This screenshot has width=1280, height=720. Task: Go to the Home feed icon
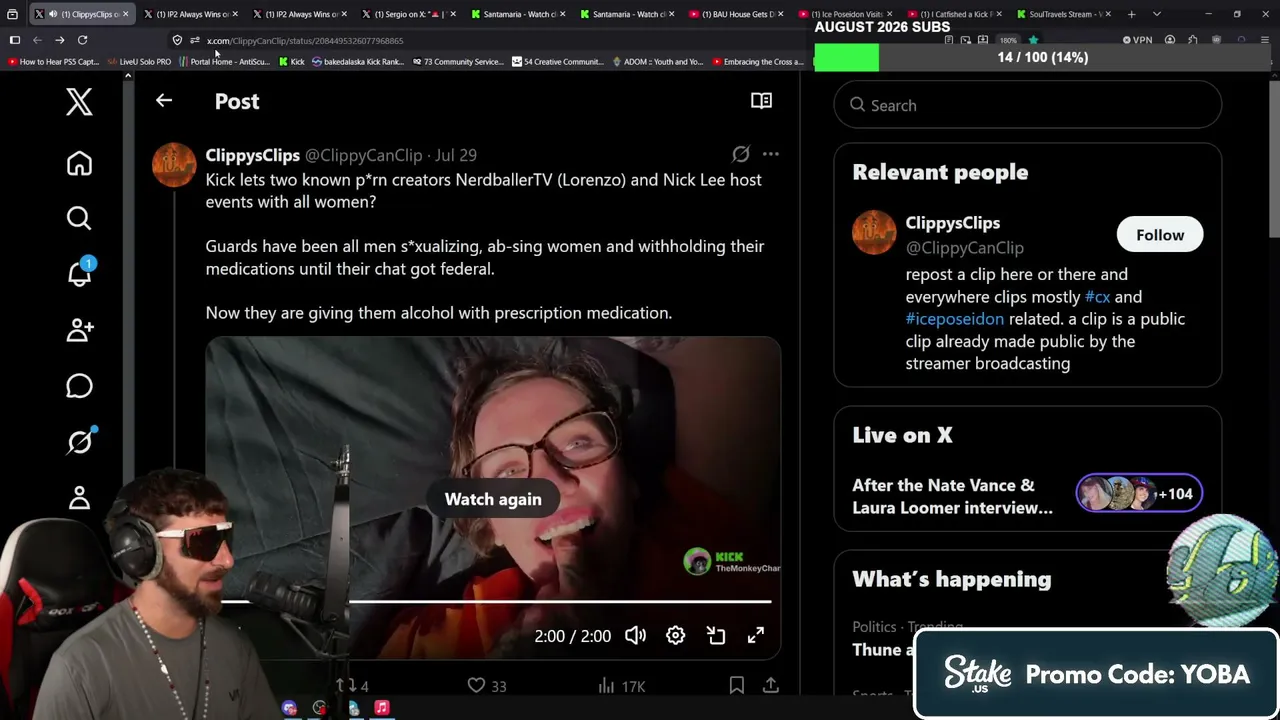point(79,163)
